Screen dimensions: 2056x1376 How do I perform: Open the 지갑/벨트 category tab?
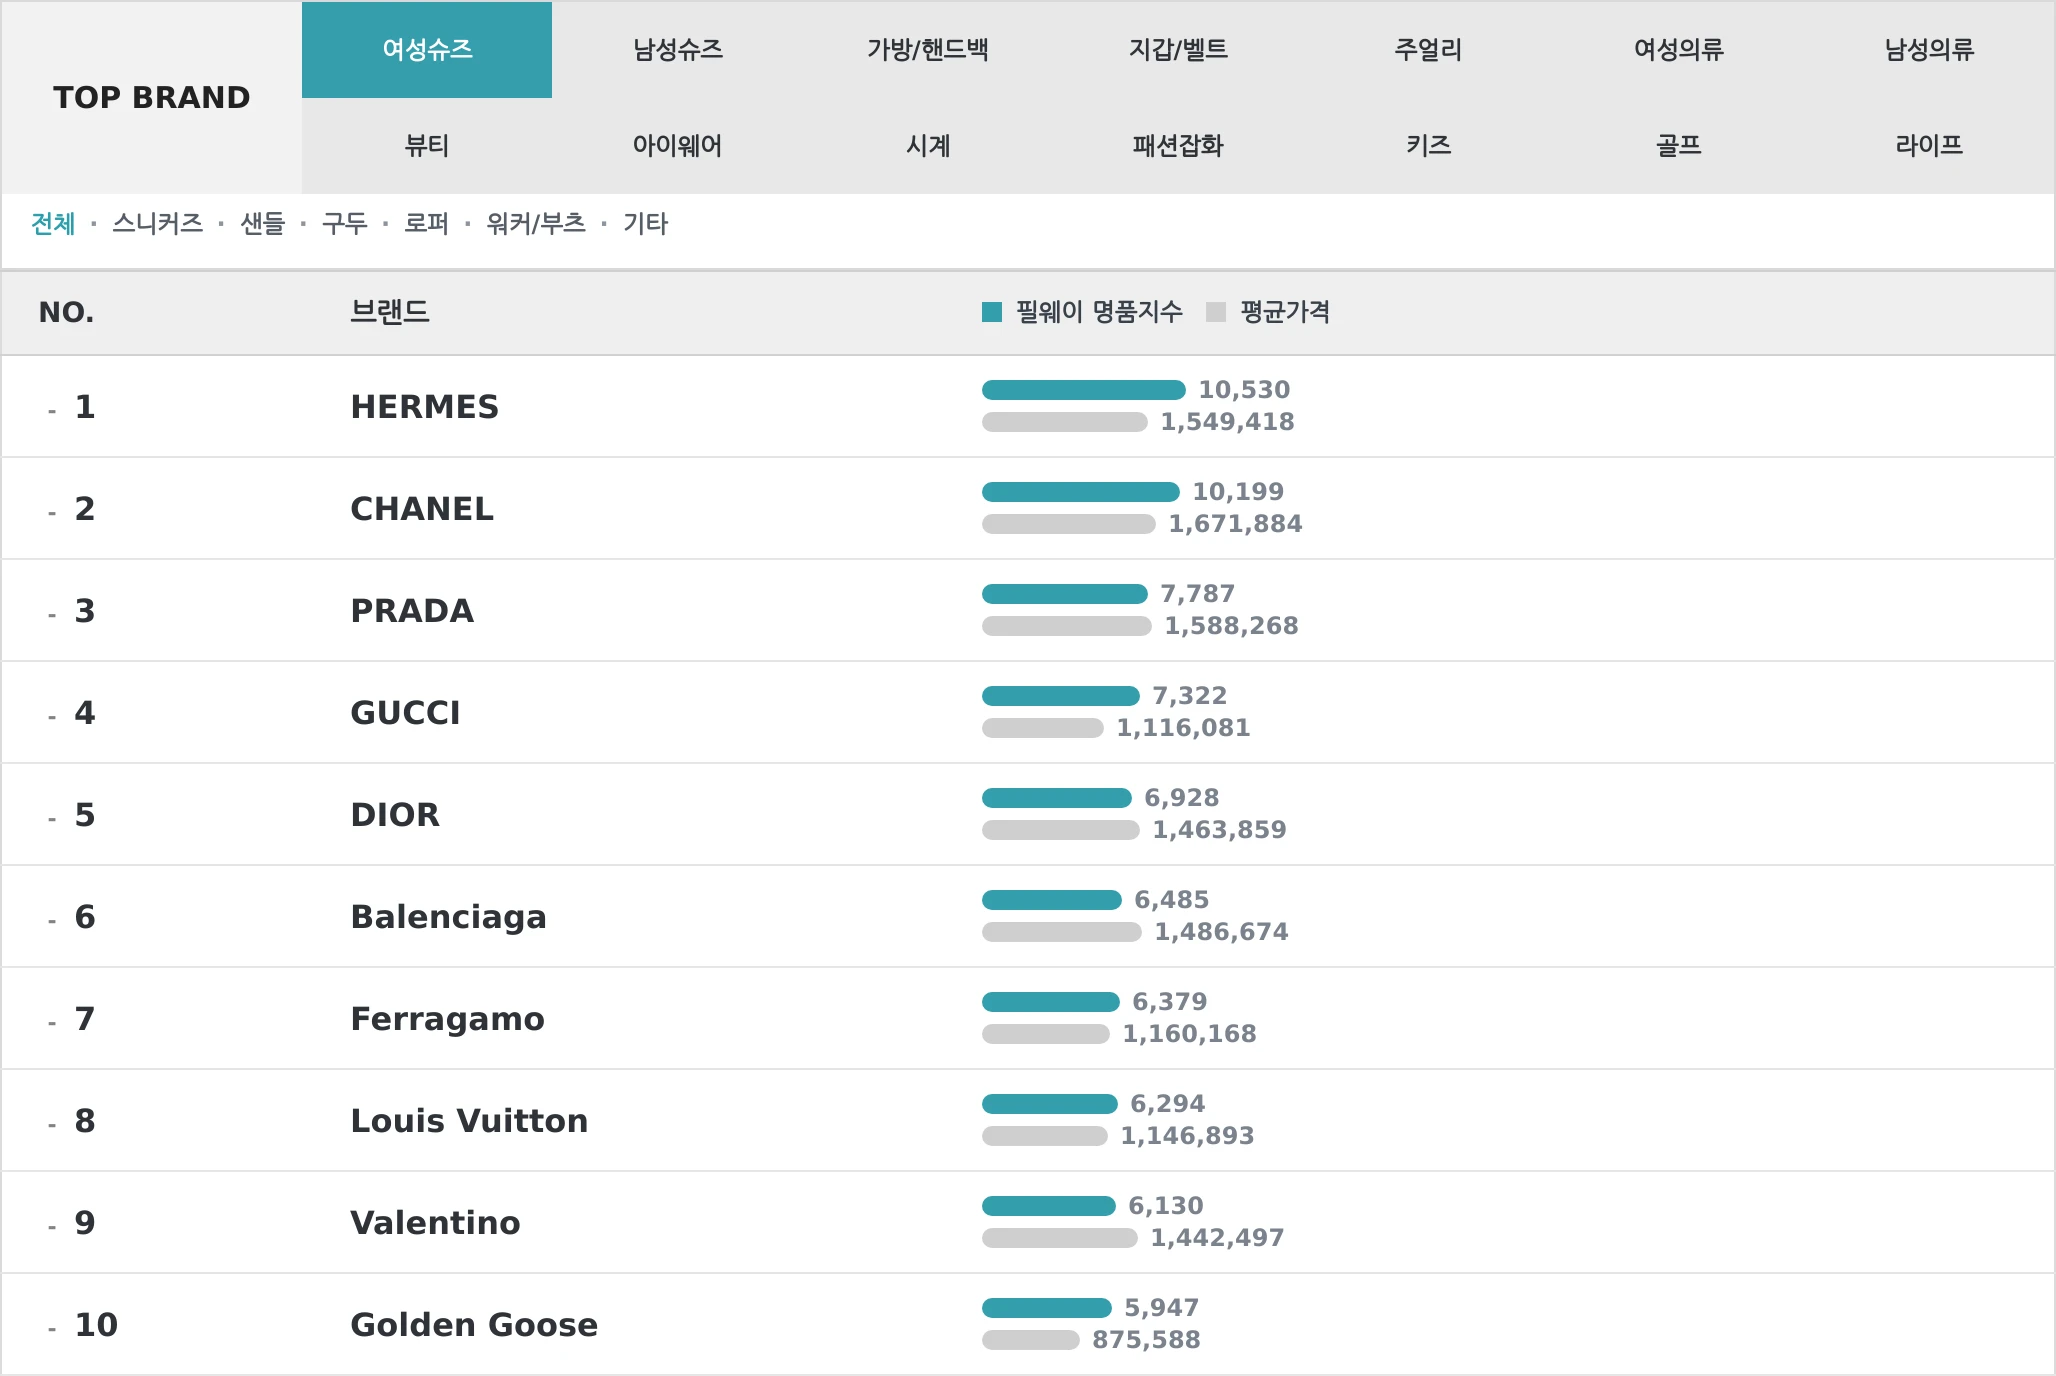click(1178, 50)
